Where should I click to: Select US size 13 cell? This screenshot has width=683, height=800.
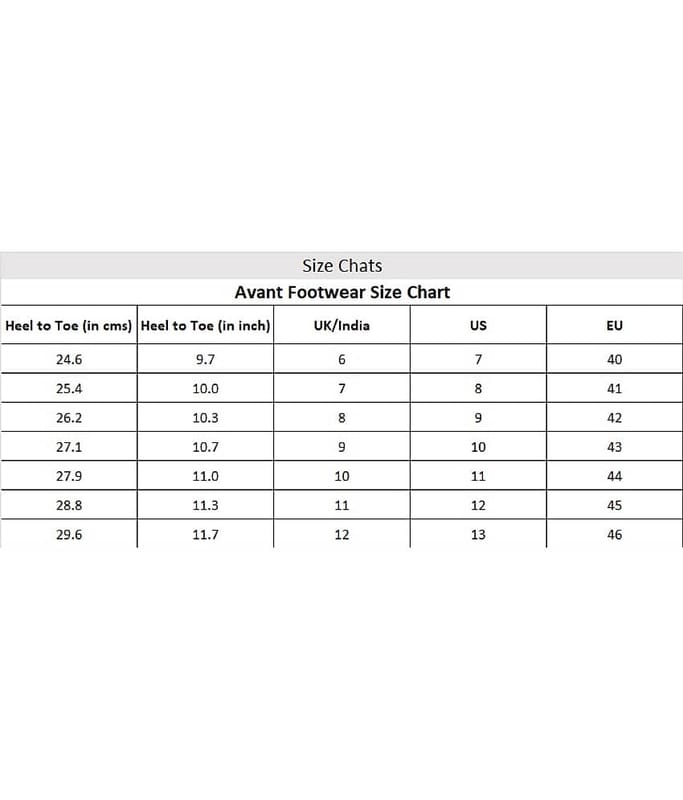(478, 534)
